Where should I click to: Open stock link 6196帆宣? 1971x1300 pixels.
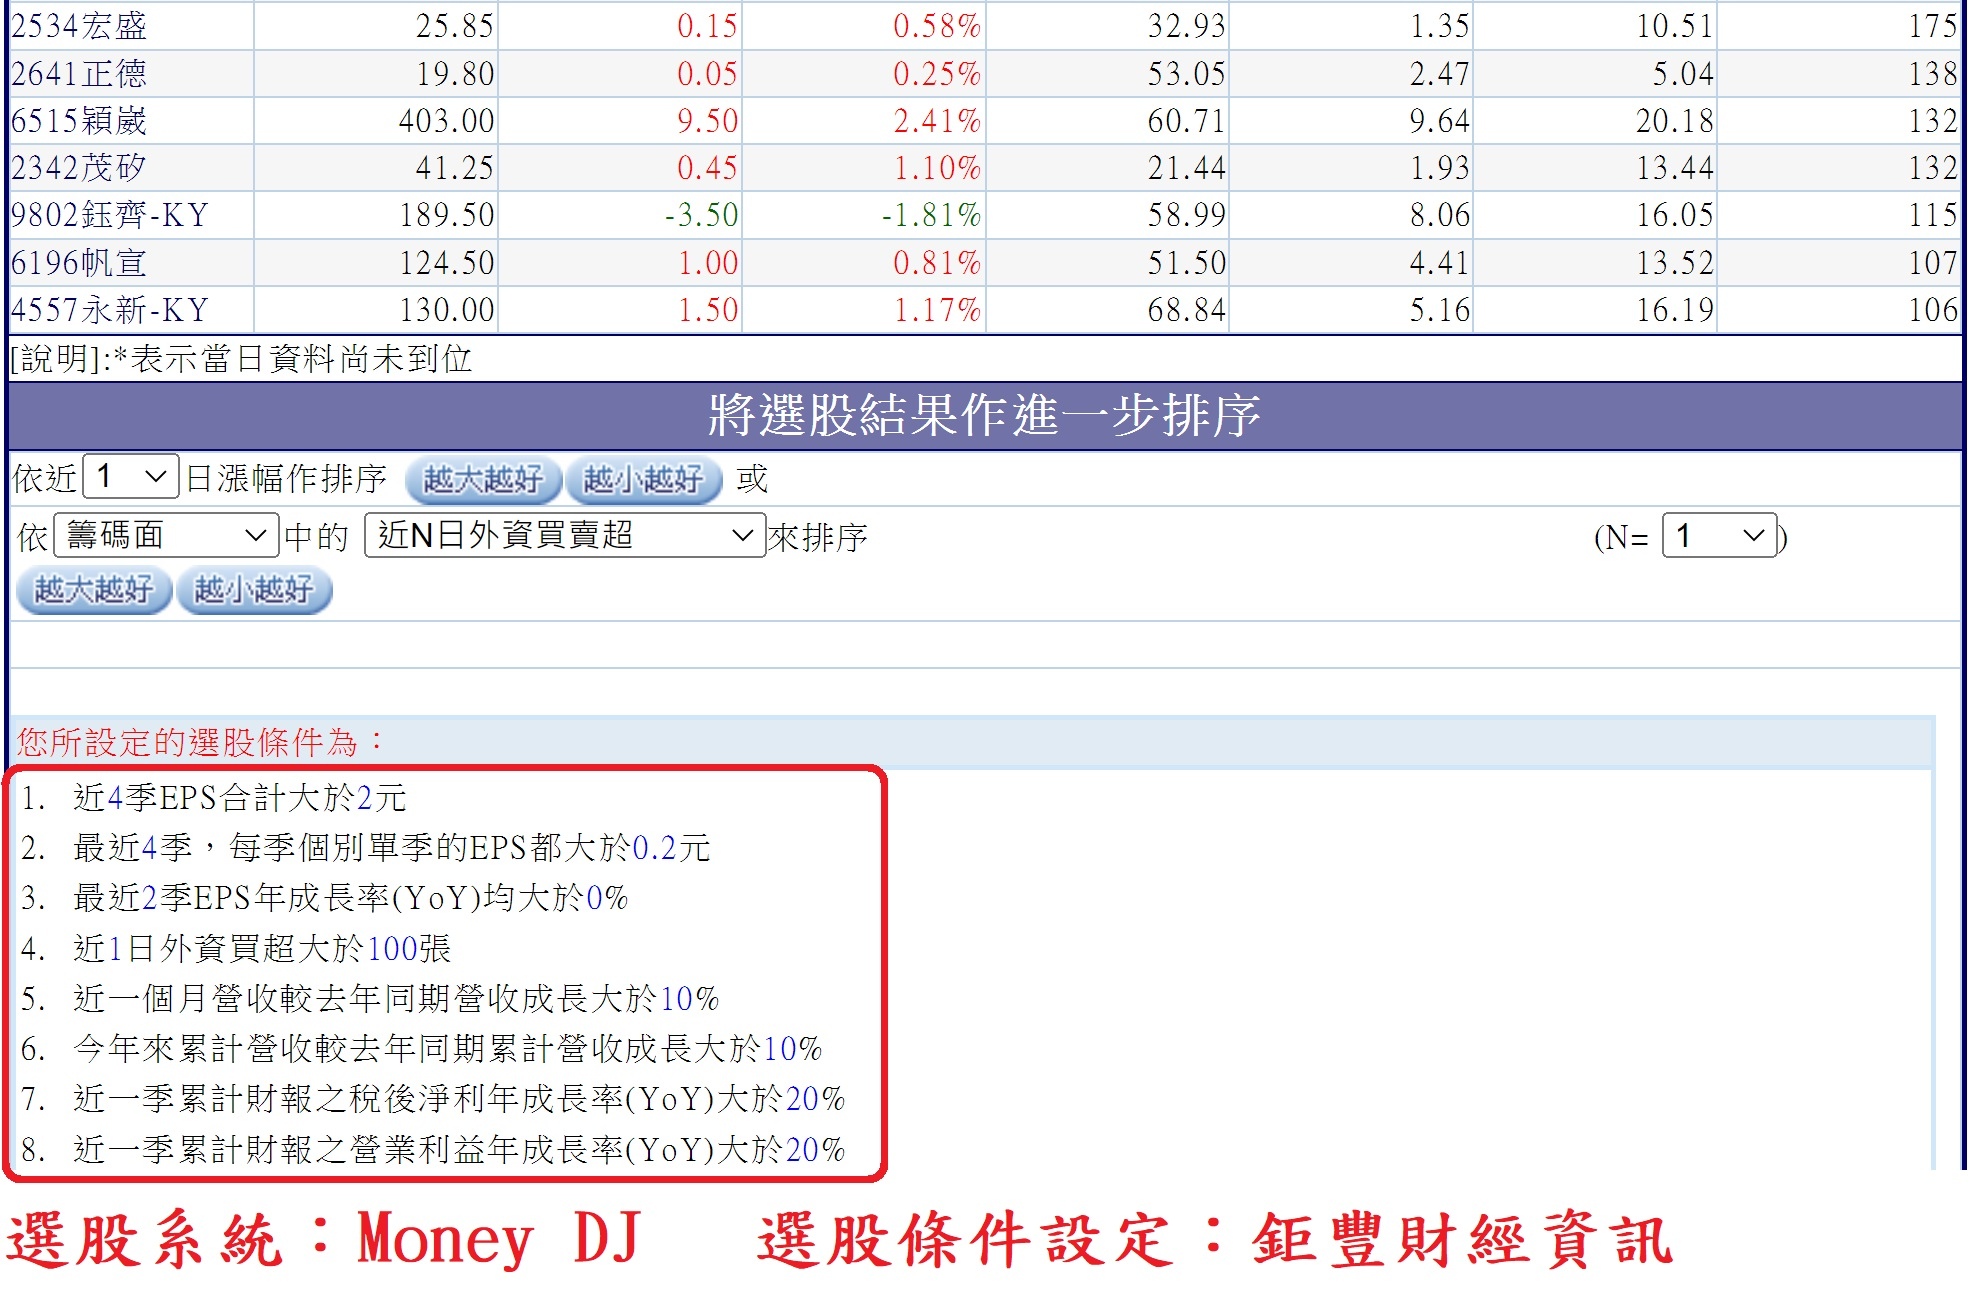(79, 263)
